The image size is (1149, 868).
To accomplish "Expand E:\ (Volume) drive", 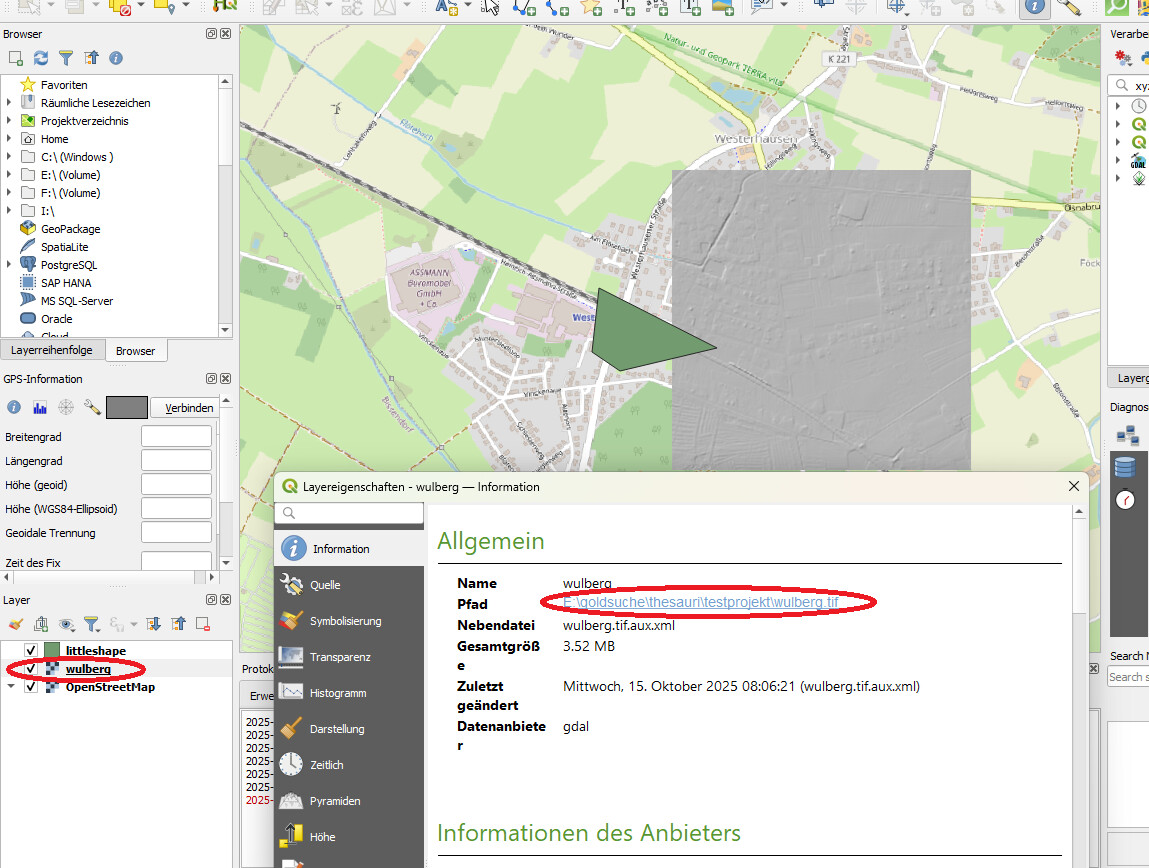I will point(9,175).
